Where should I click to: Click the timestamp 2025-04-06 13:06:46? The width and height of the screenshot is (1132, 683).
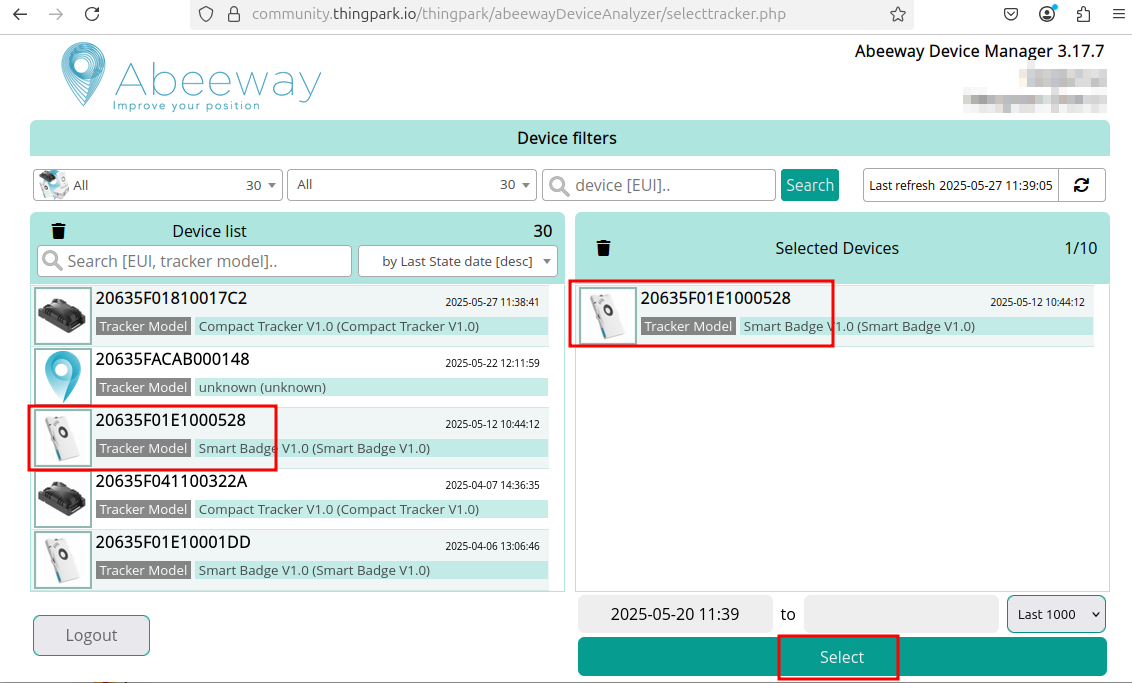492,547
